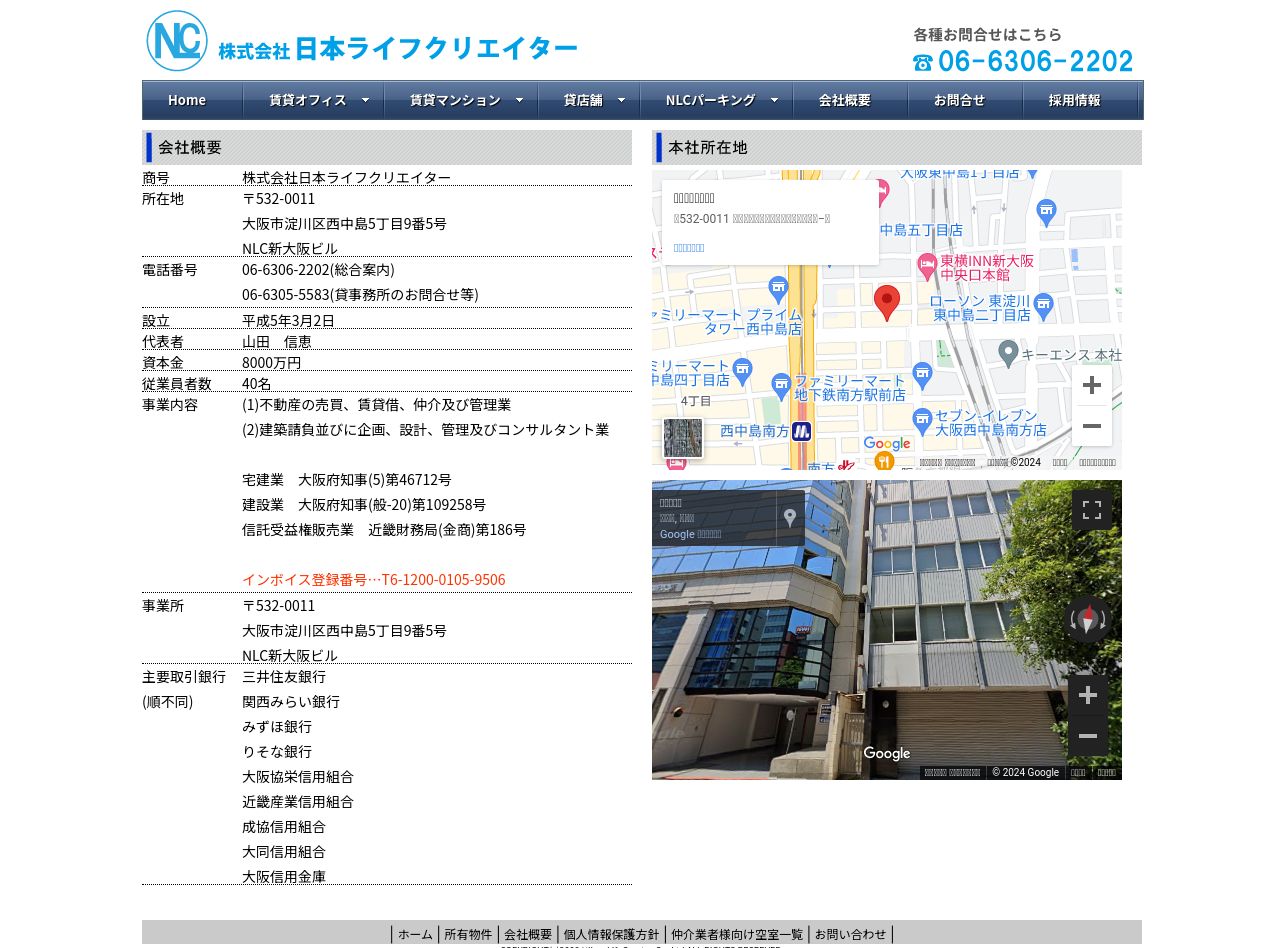Open Street View in fullscreen
1284x948 pixels.
(1092, 510)
